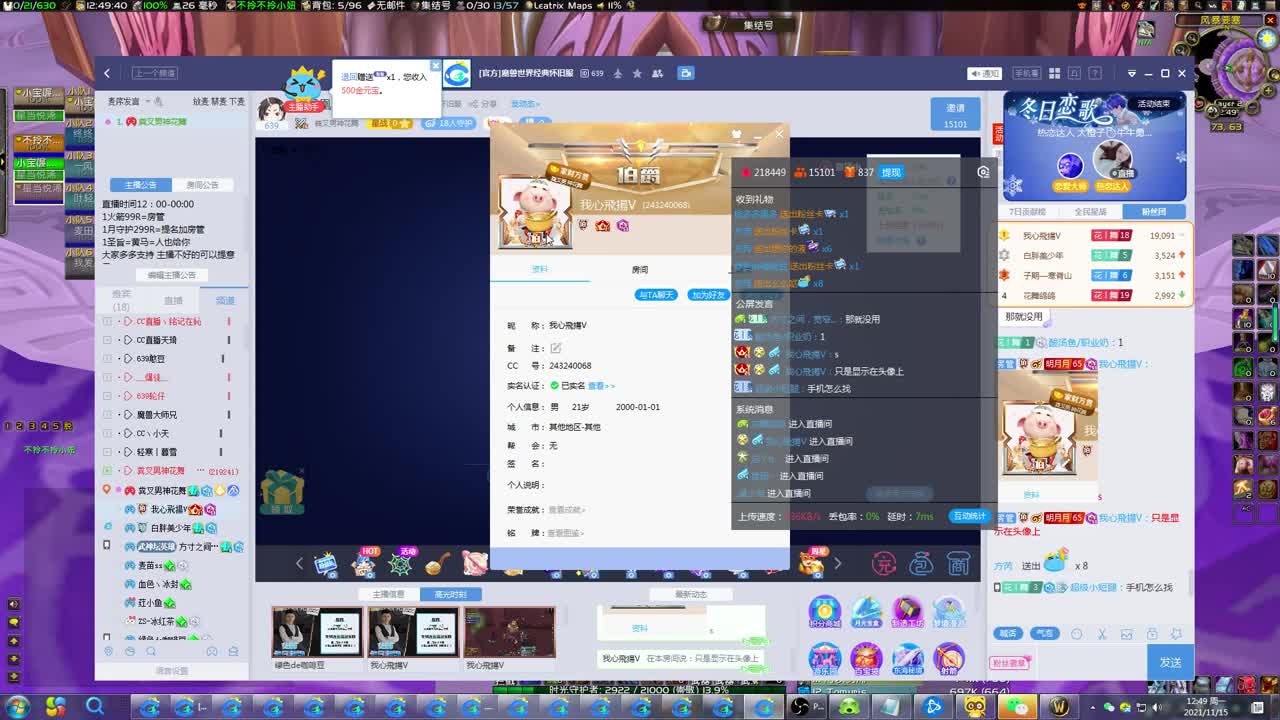
Task: Toggle the 通知 notification speaker button
Action: pyautogui.click(x=985, y=73)
